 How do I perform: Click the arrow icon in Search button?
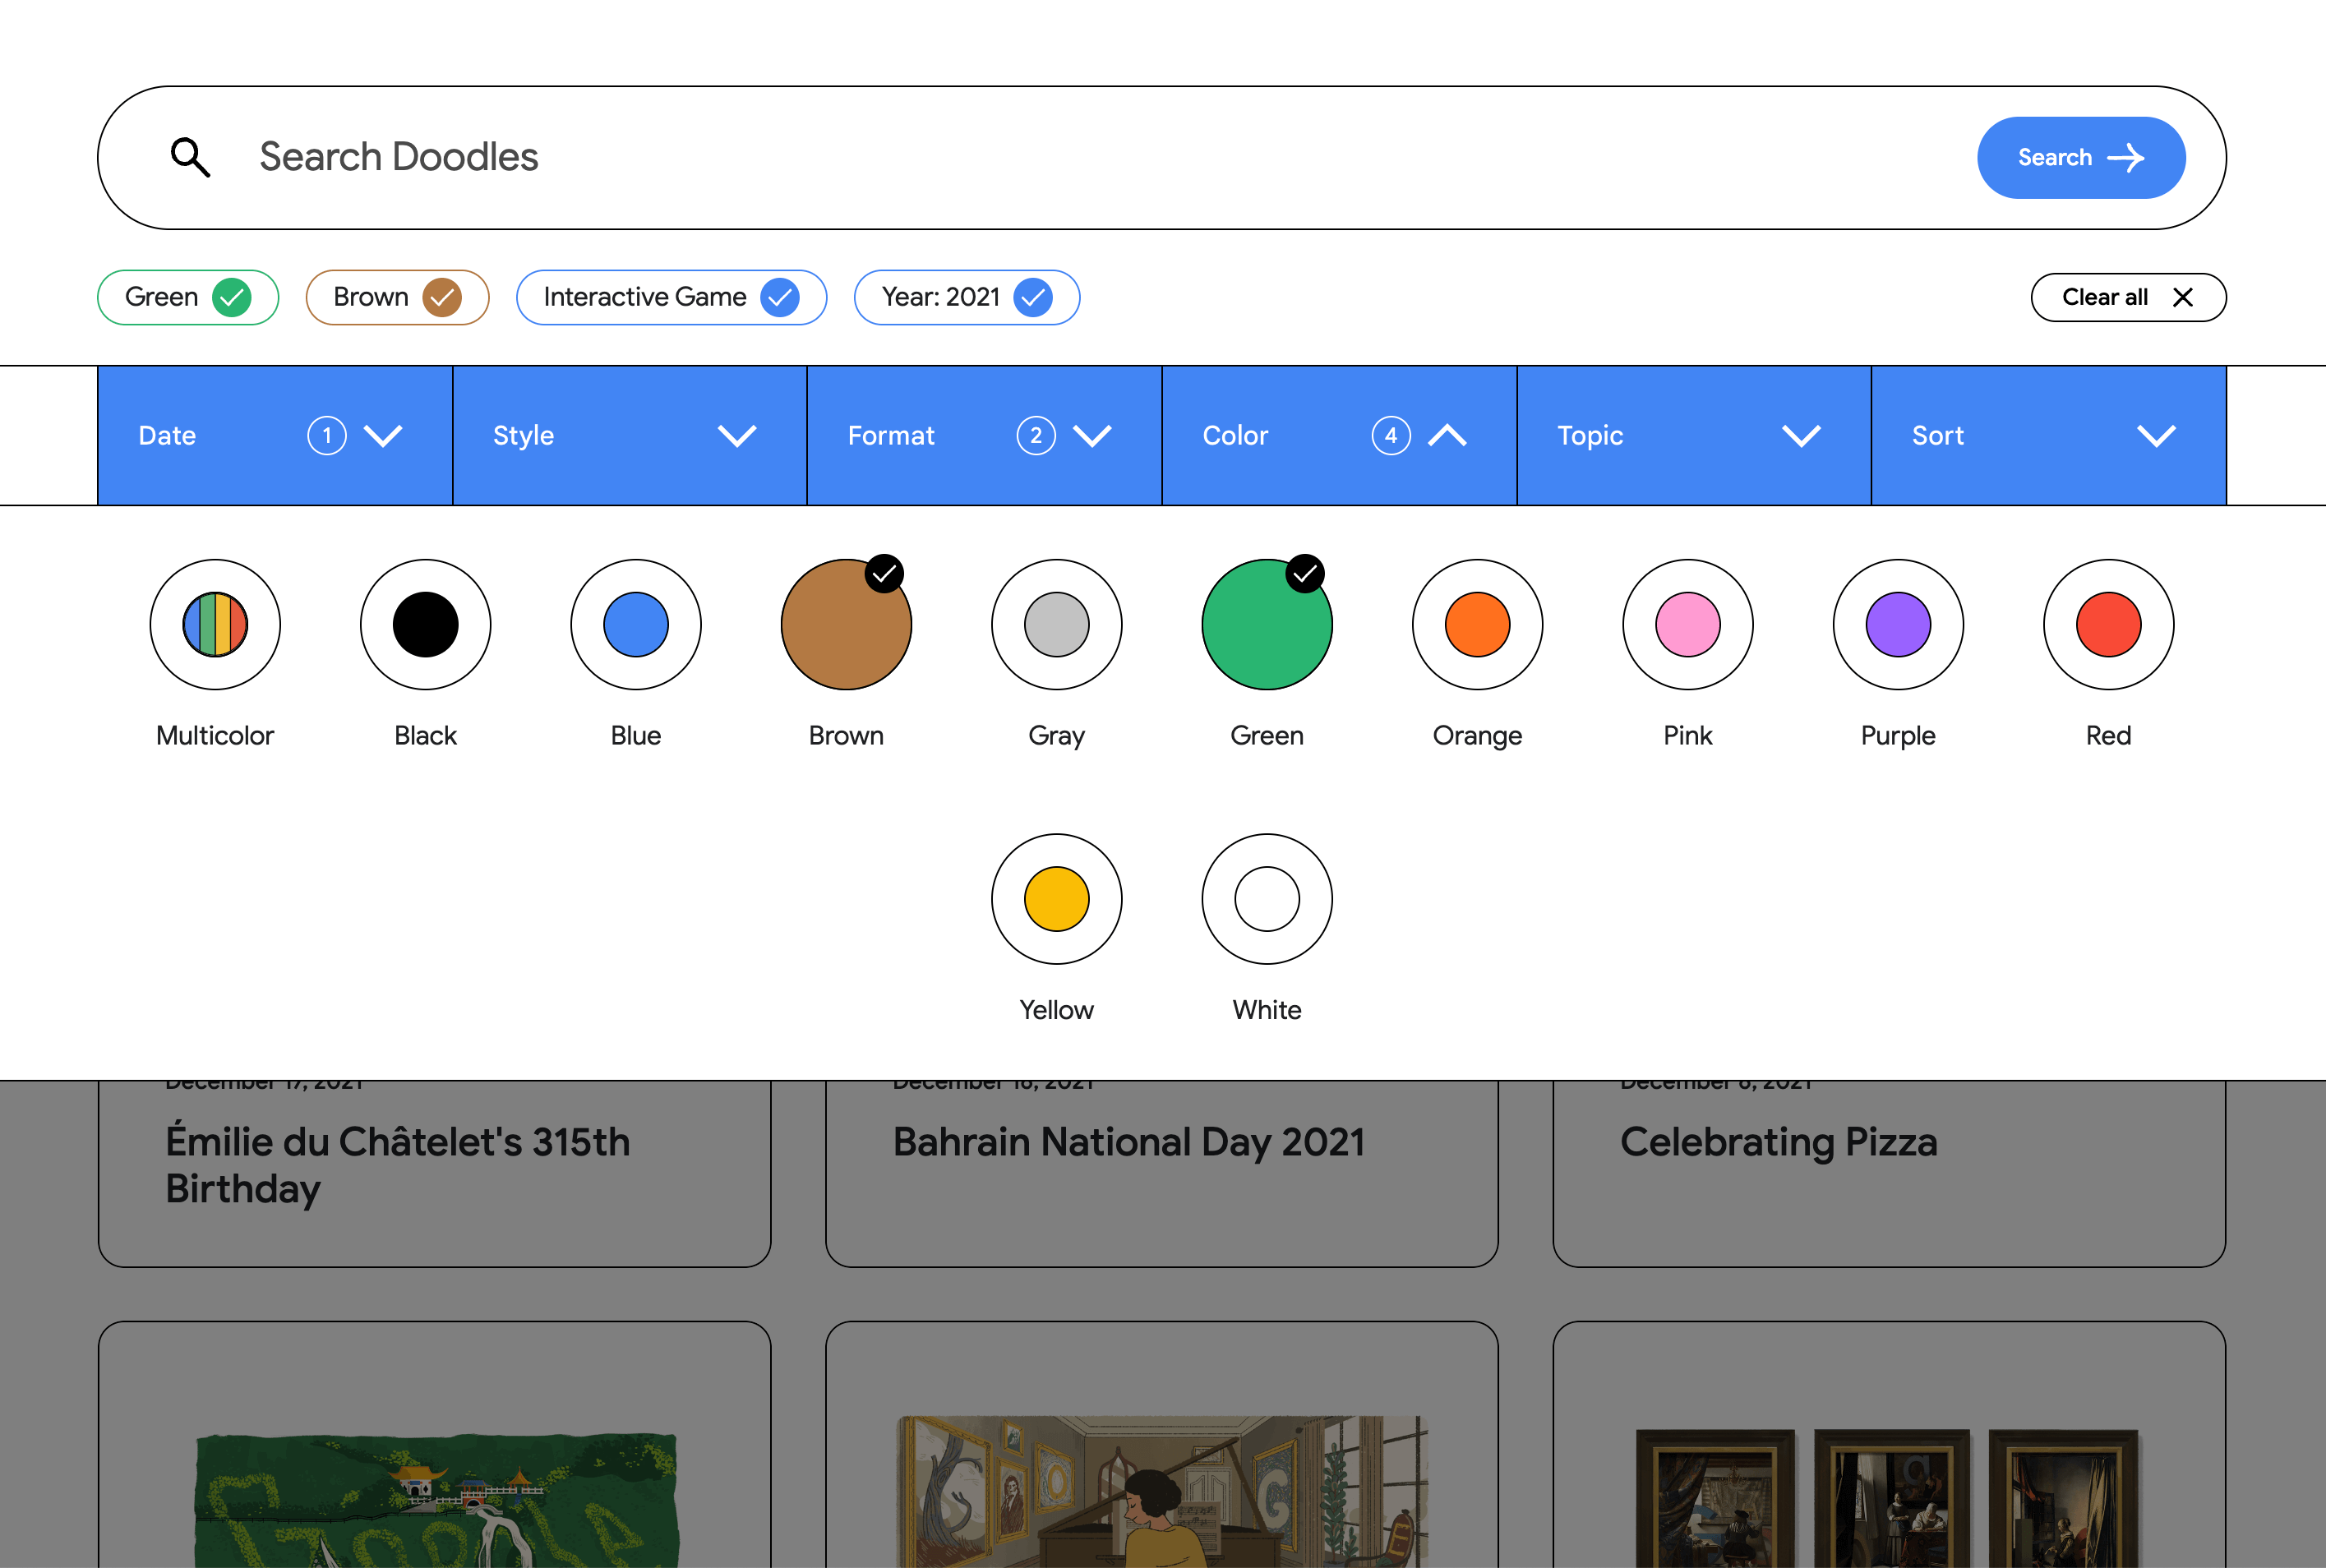[2125, 157]
